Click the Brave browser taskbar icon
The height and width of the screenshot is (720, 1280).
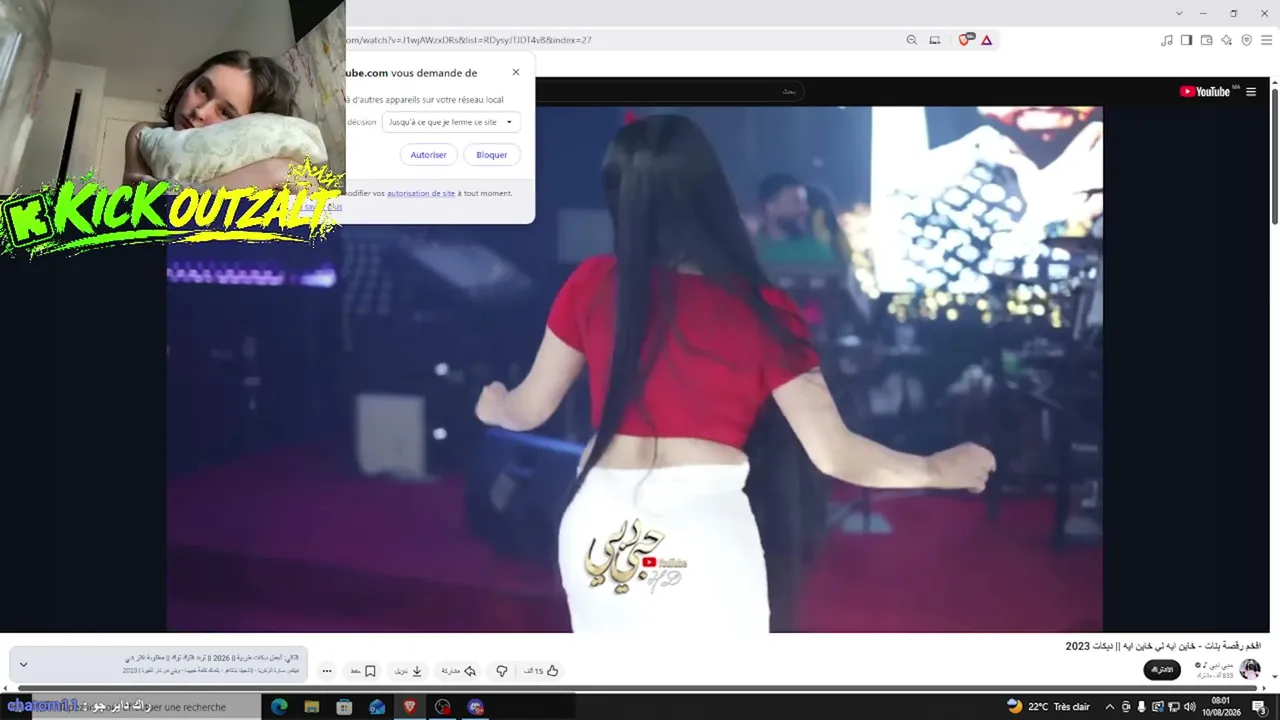(410, 707)
